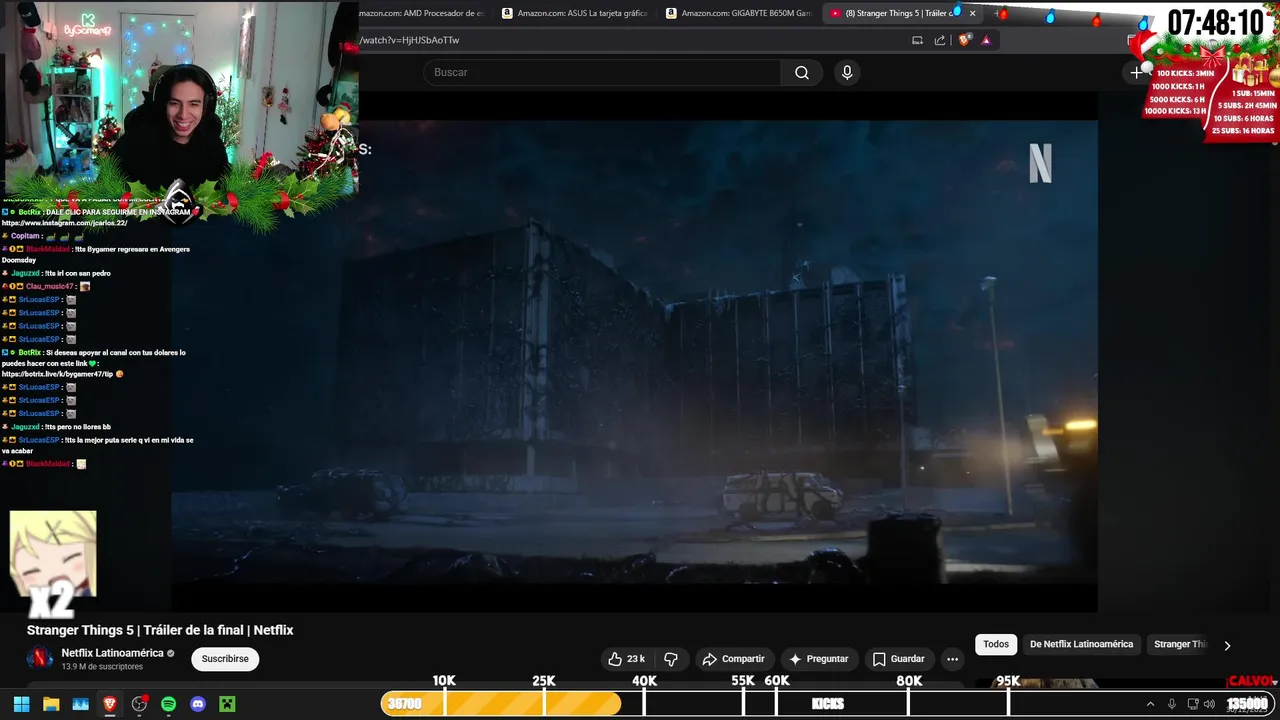
Task: Click the instagram.com link in chat
Action: pyautogui.click(x=64, y=223)
